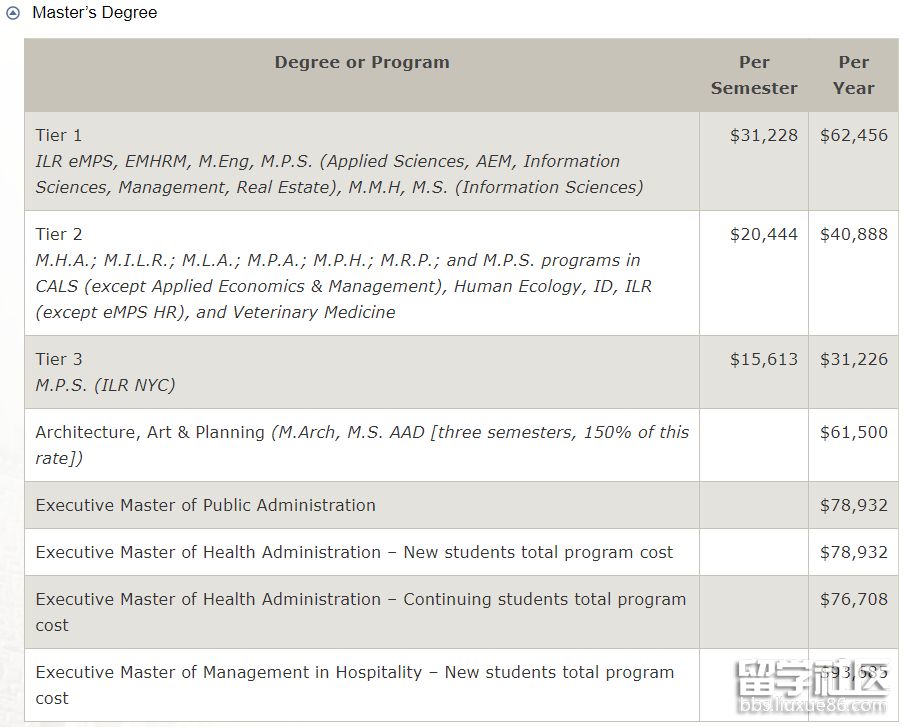Click the $61,500 per-year amount

(854, 432)
